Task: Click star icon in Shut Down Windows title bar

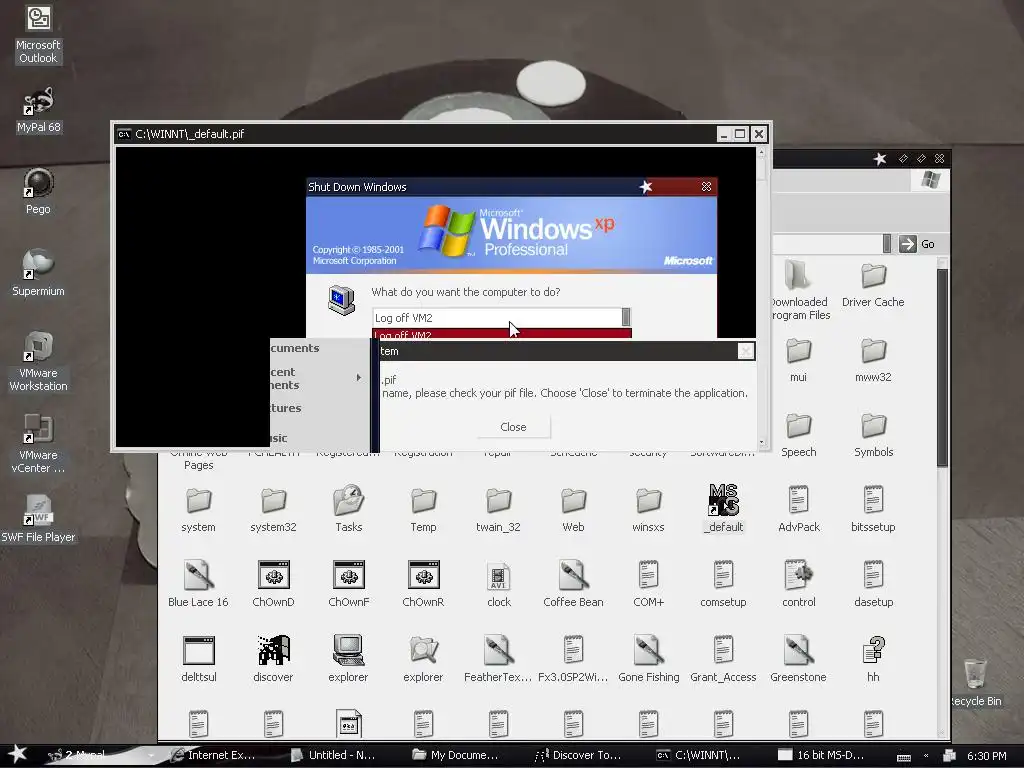Action: 646,187
